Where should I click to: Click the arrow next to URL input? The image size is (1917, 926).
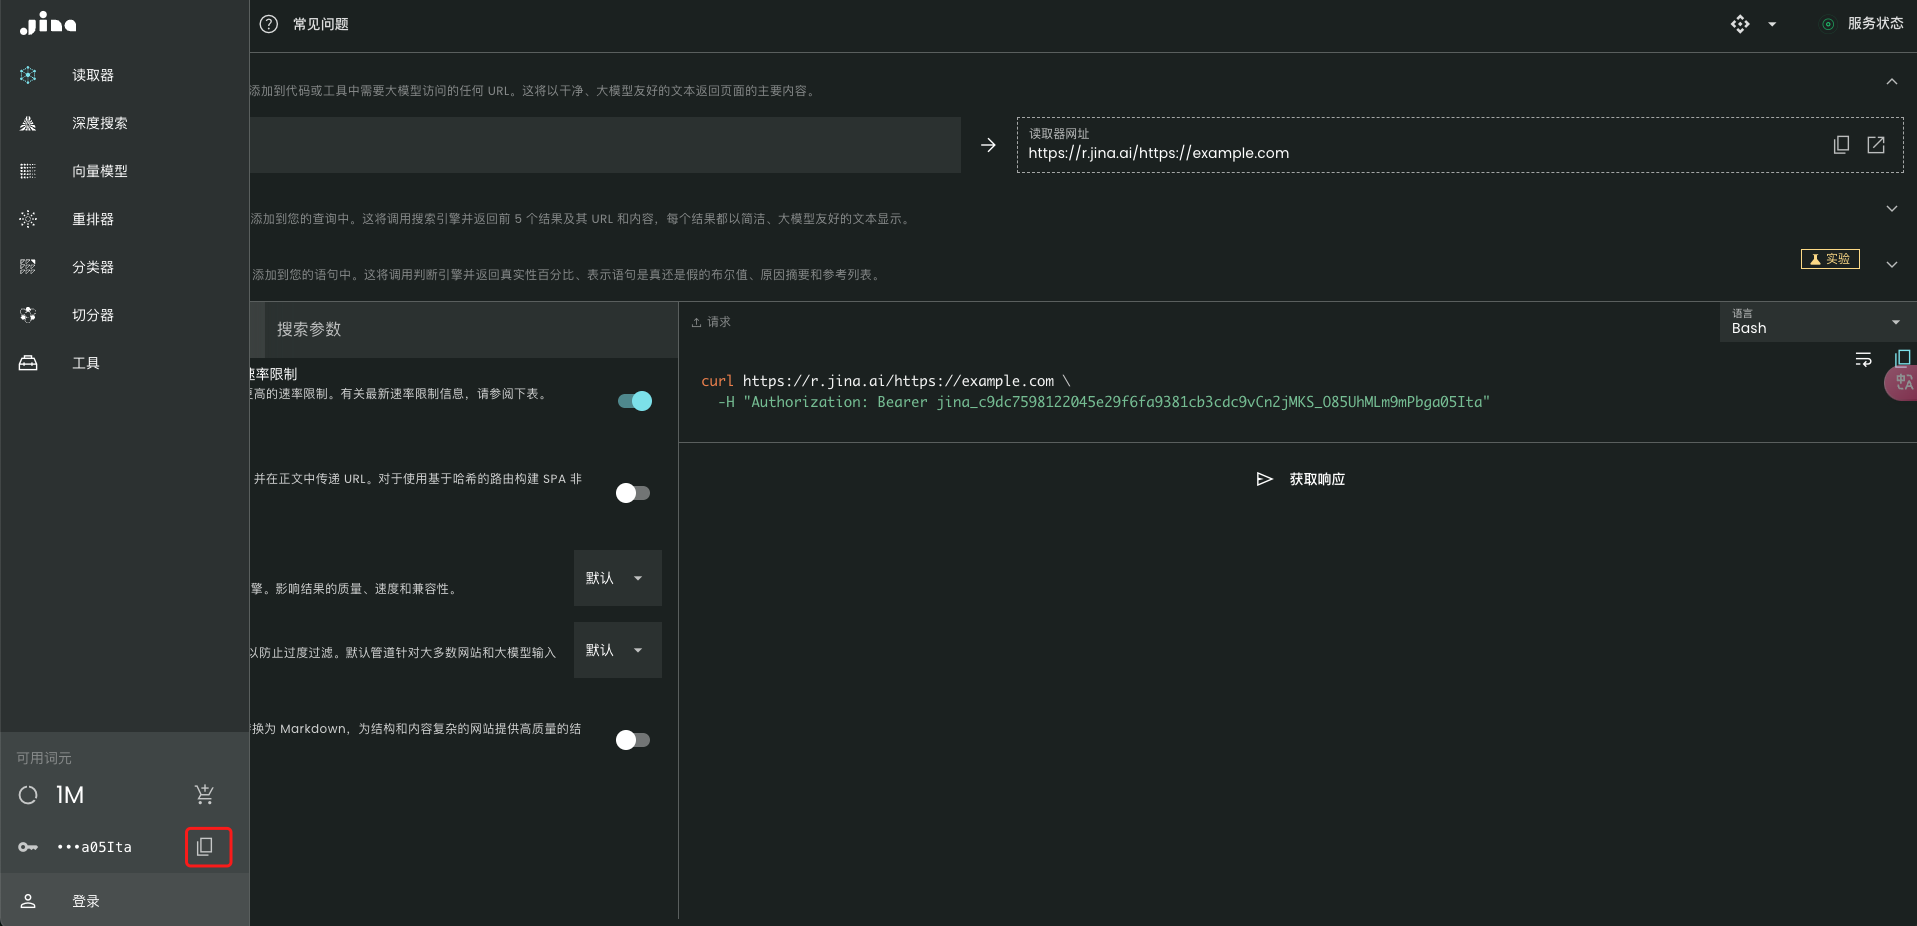(988, 145)
